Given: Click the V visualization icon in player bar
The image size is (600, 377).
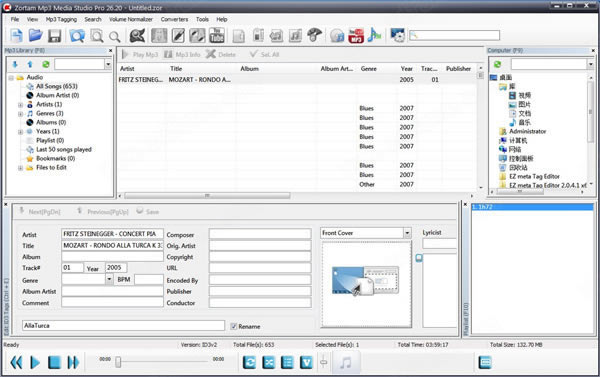Looking at the screenshot, I should [x=306, y=362].
